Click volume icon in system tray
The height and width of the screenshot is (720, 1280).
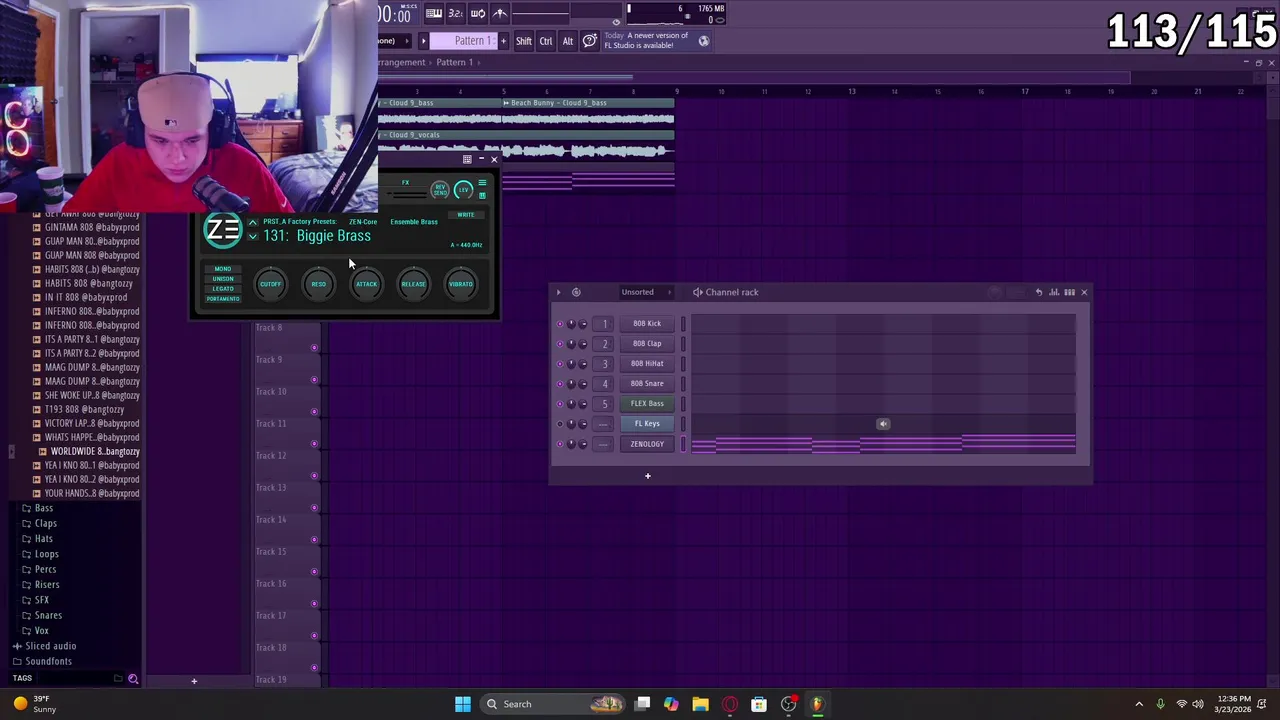pos(1198,704)
